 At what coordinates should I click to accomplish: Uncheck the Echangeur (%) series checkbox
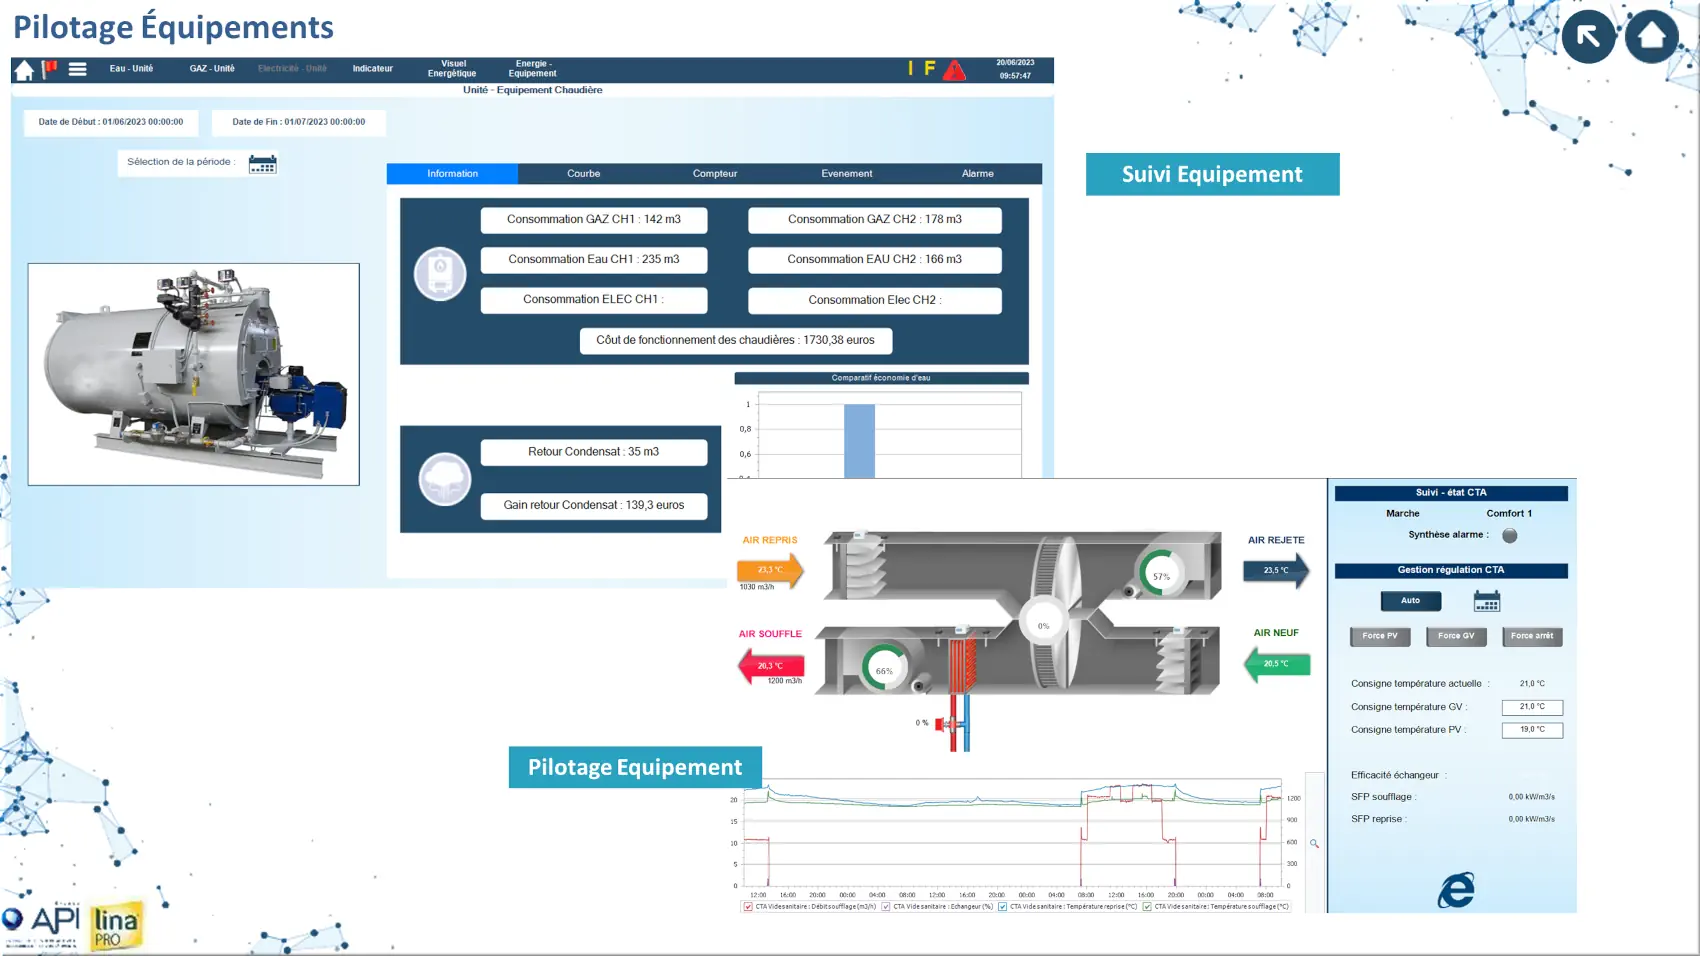click(x=886, y=907)
